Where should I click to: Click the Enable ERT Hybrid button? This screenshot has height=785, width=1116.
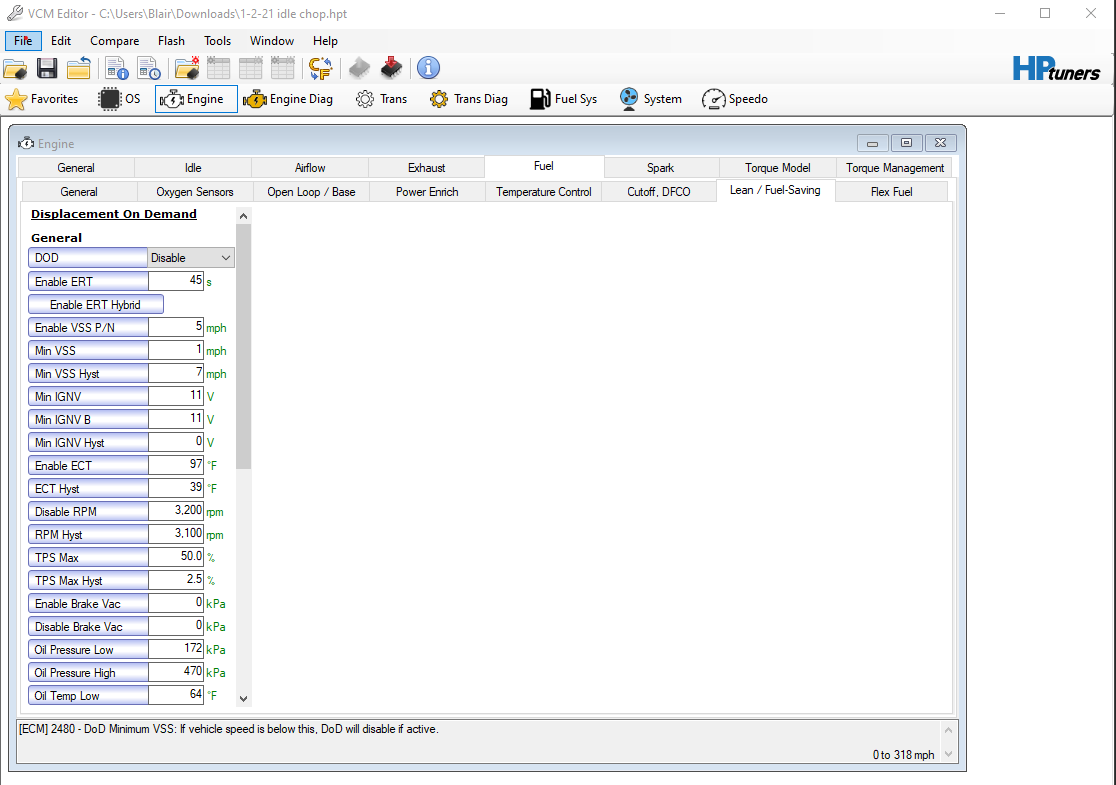pos(96,305)
